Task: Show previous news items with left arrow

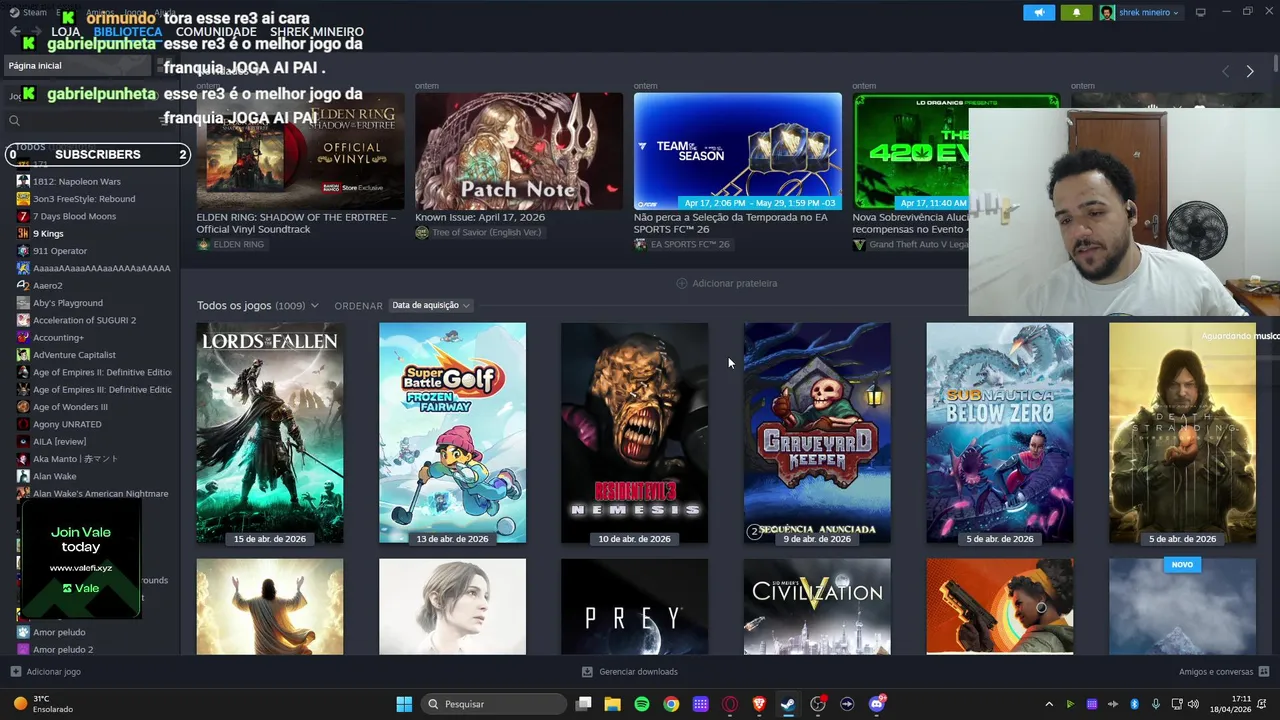Action: coord(1225,71)
